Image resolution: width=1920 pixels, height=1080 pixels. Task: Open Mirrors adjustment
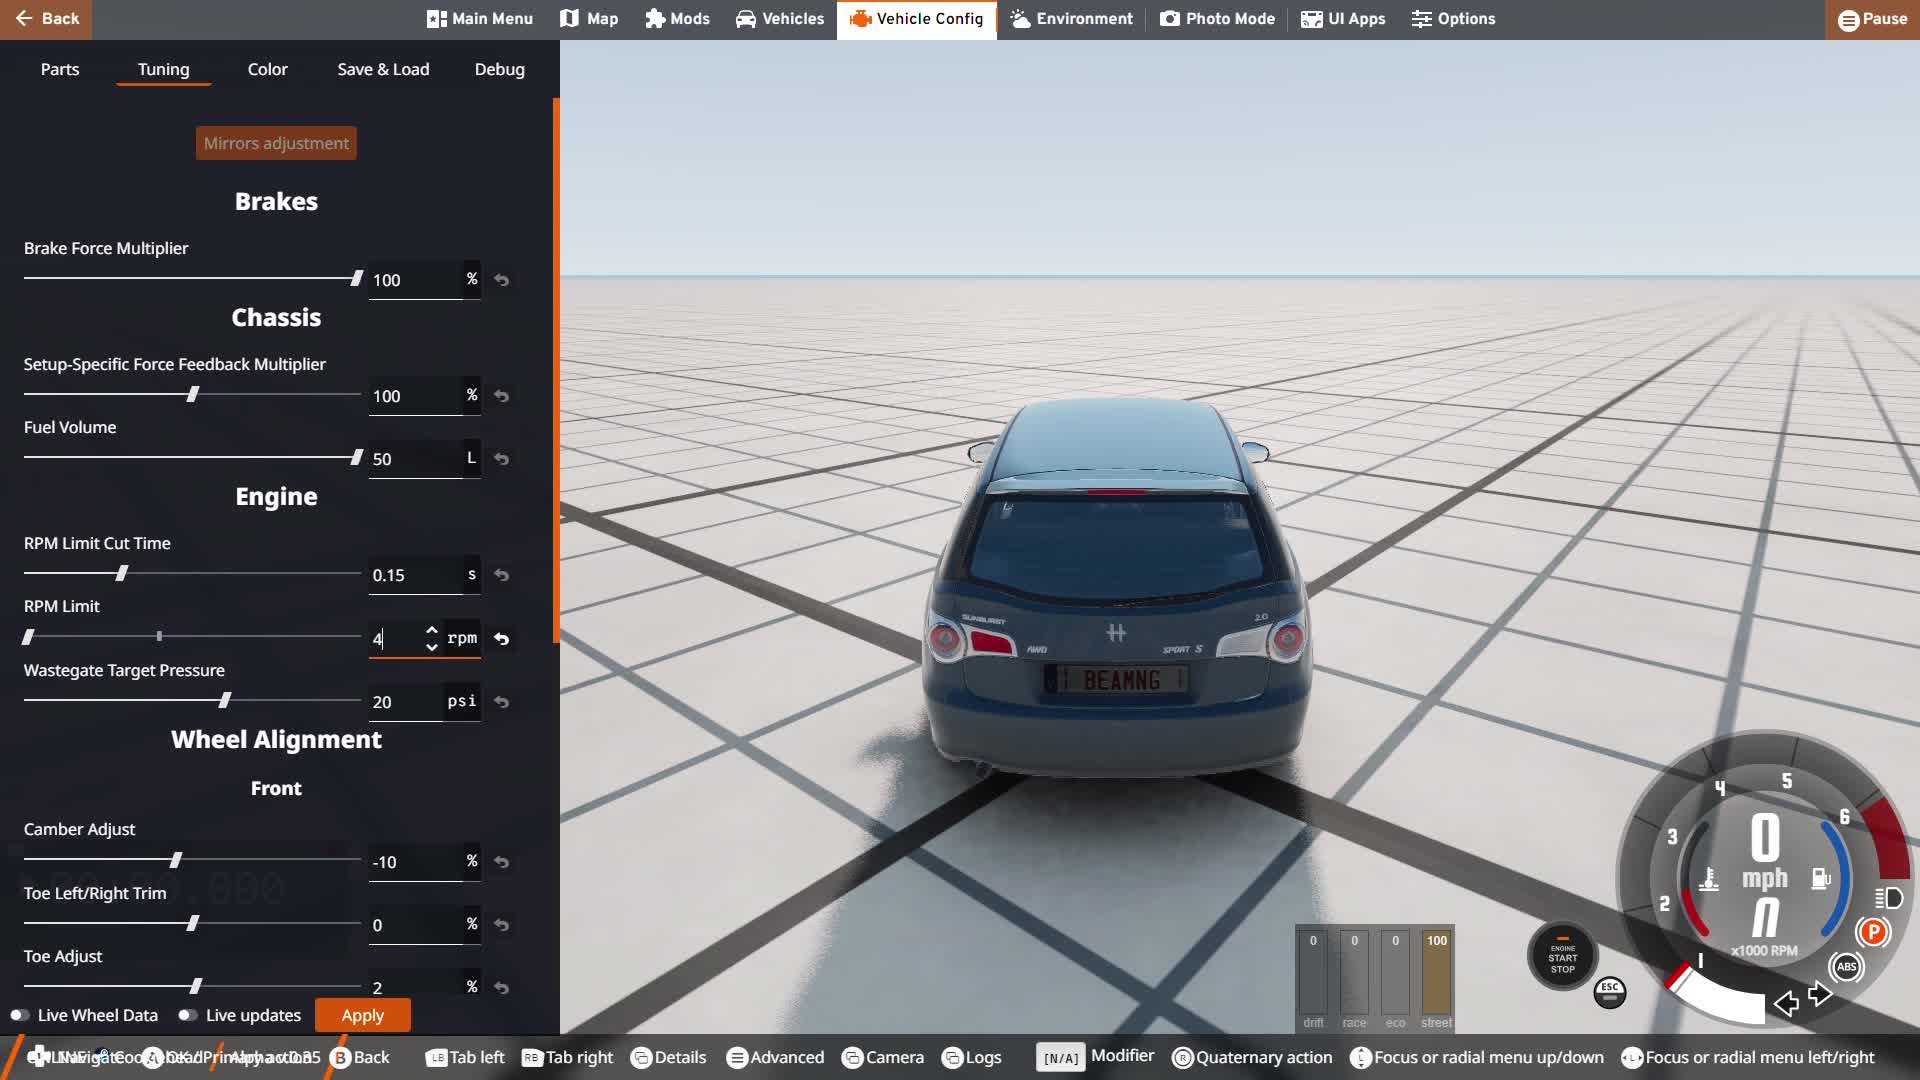276,142
